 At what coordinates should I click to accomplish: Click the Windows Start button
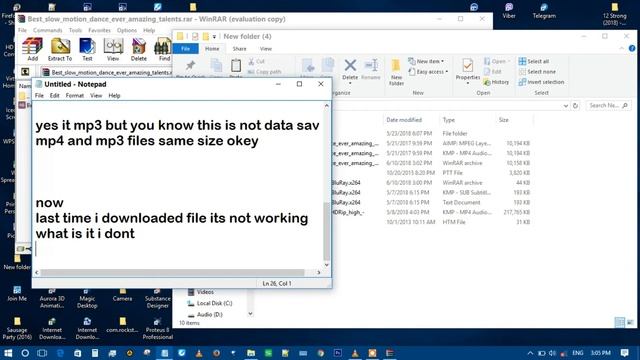tap(8, 353)
